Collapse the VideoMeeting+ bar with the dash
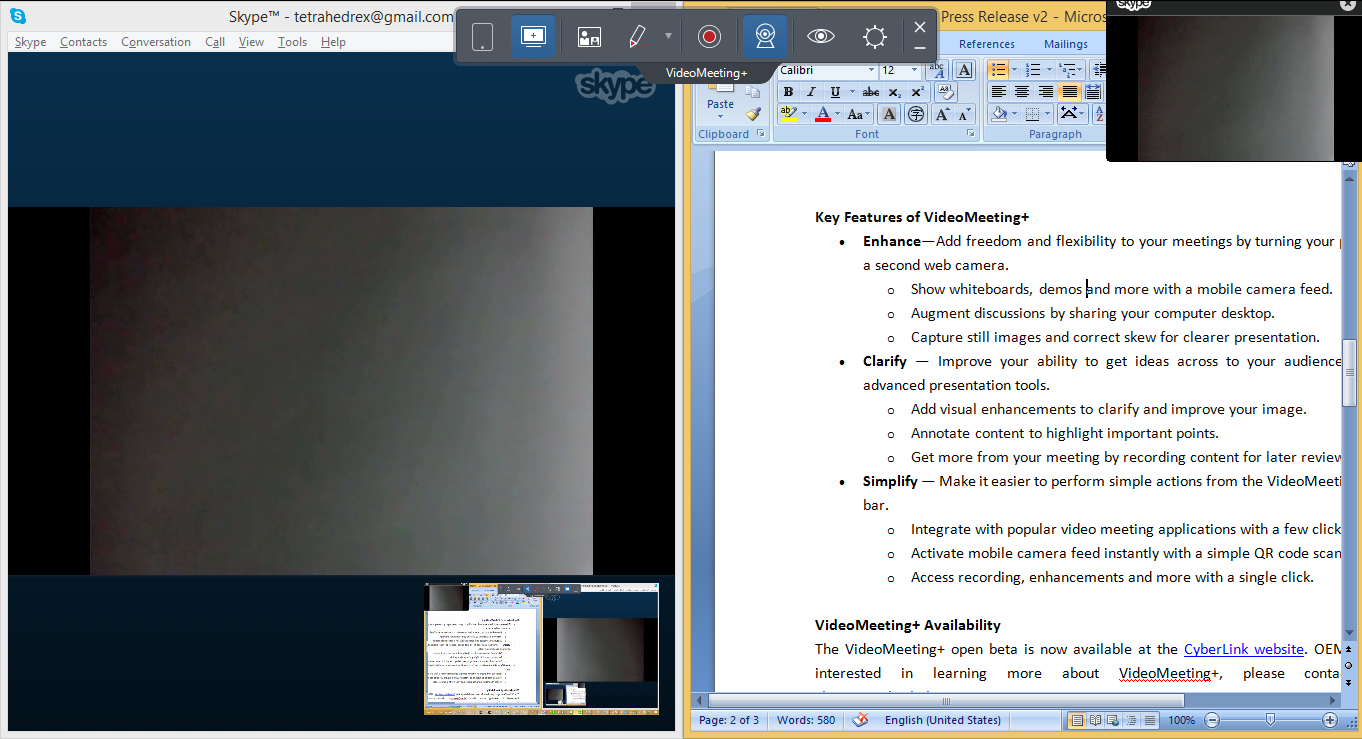 920,48
